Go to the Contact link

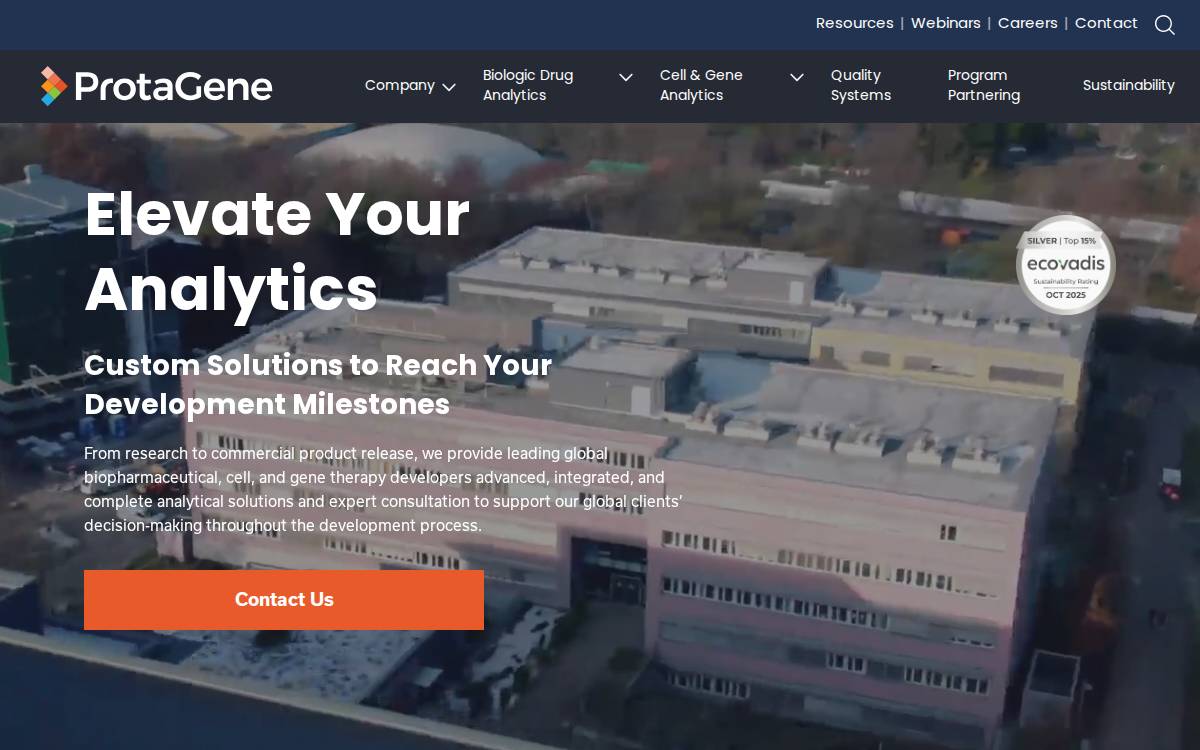tap(1106, 23)
